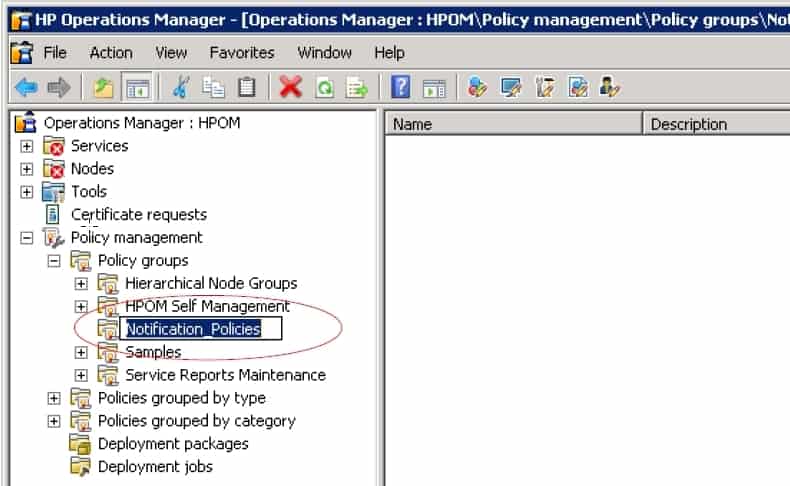Click the Help question mark icon
This screenshot has height=486, width=790.
[x=401, y=87]
